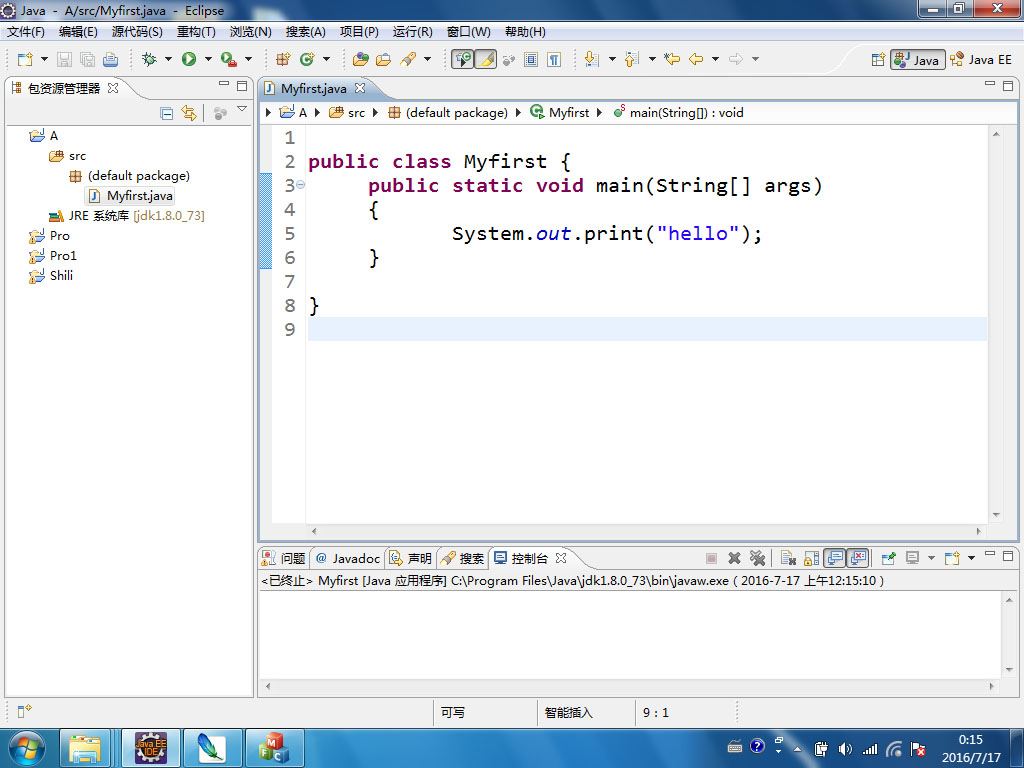This screenshot has height=768, width=1024.
Task: Open the 运行(R) menu
Action: (x=412, y=32)
